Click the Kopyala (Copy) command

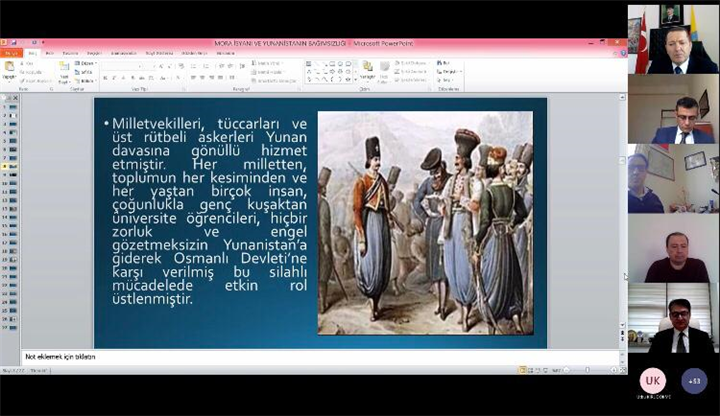pyautogui.click(x=31, y=72)
